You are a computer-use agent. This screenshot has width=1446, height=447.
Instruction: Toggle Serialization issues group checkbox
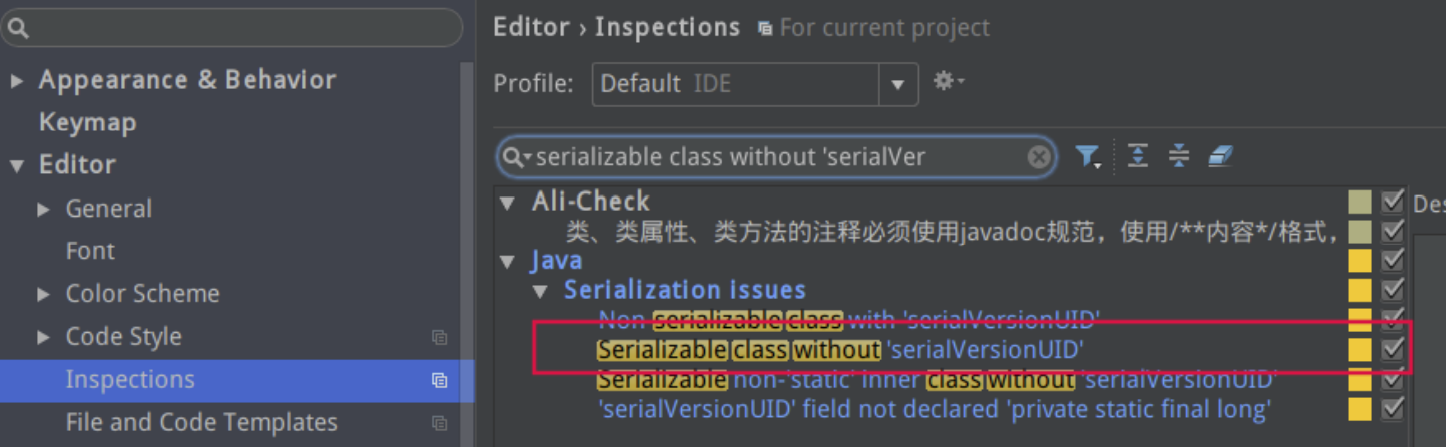[x=1392, y=290]
